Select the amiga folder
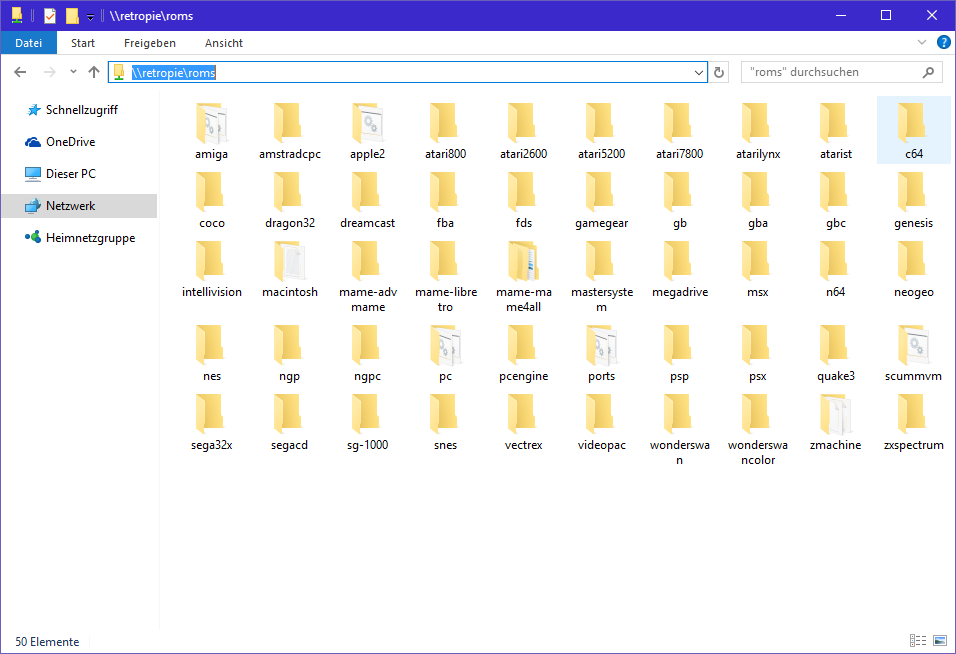The width and height of the screenshot is (956, 654). pos(212,131)
